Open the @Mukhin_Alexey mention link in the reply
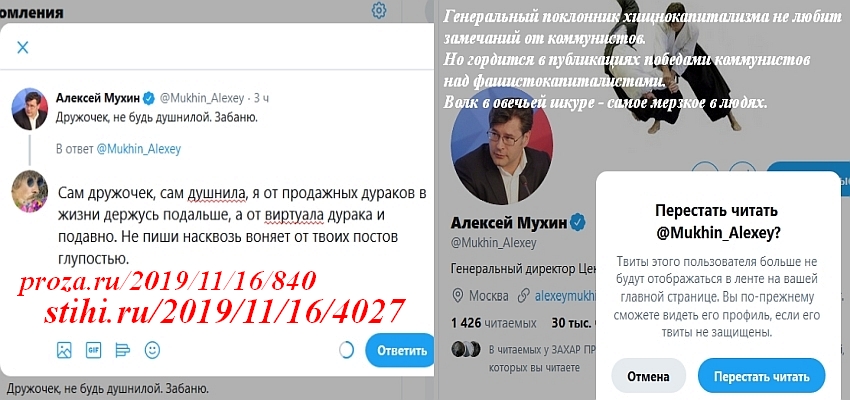The image size is (850, 400). coord(138,149)
